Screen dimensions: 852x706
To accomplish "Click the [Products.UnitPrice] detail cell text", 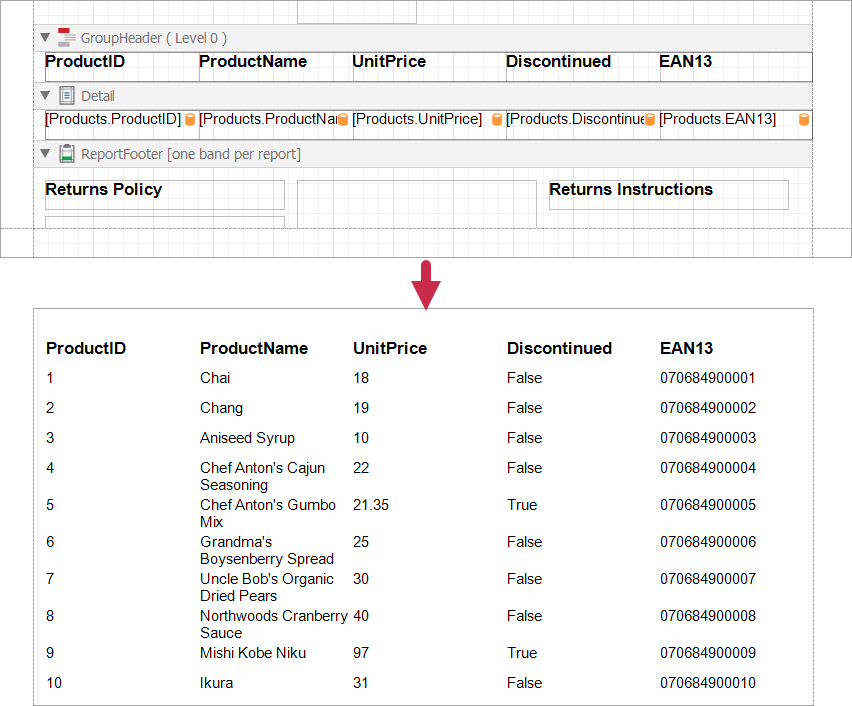I will click(417, 120).
